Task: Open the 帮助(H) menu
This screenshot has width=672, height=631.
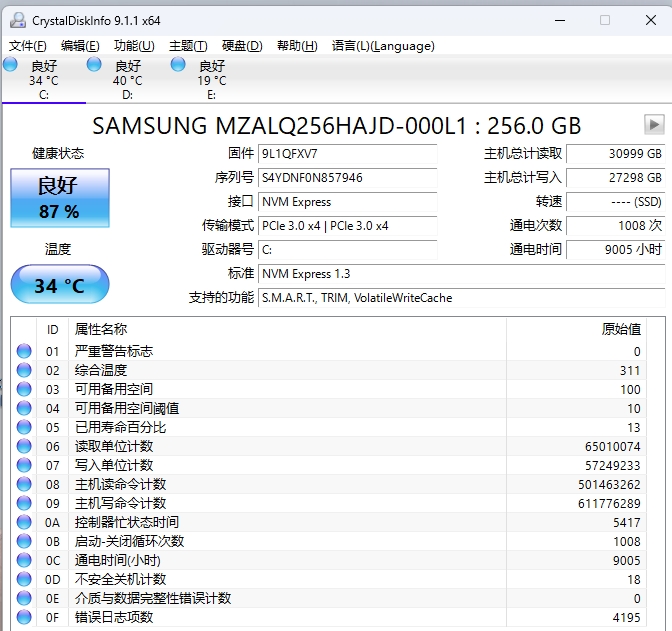Action: tap(297, 46)
